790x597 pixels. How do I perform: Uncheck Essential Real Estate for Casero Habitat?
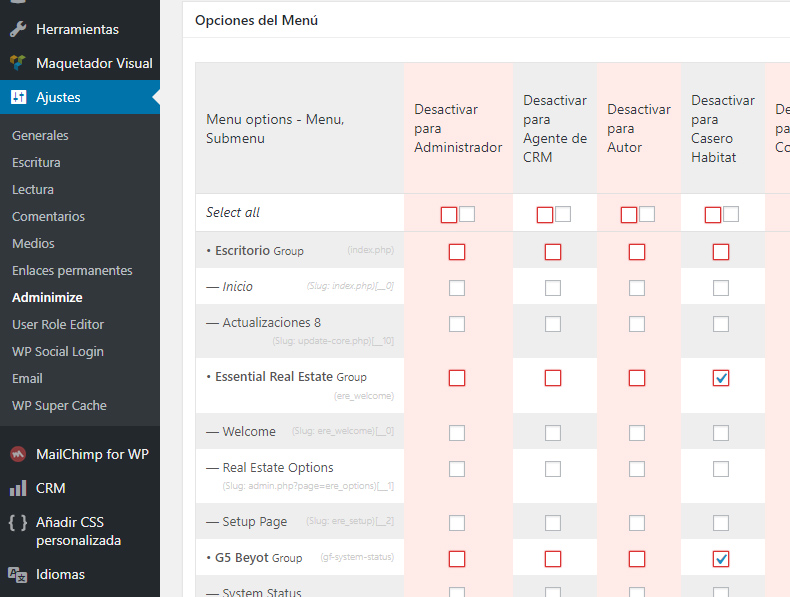[x=720, y=378]
